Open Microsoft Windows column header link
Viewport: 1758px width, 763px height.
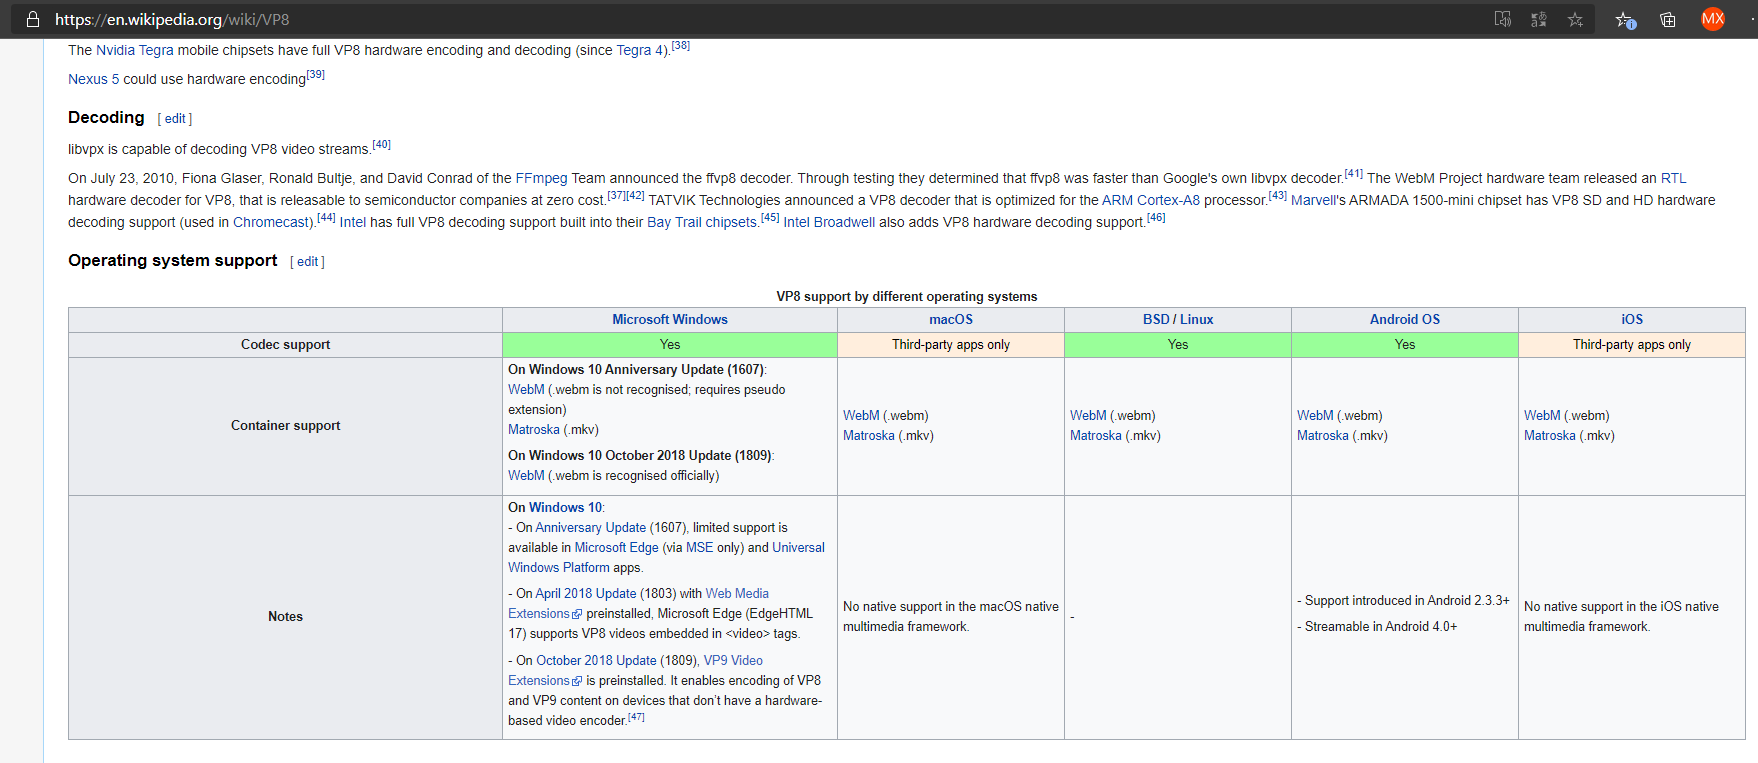pos(670,320)
